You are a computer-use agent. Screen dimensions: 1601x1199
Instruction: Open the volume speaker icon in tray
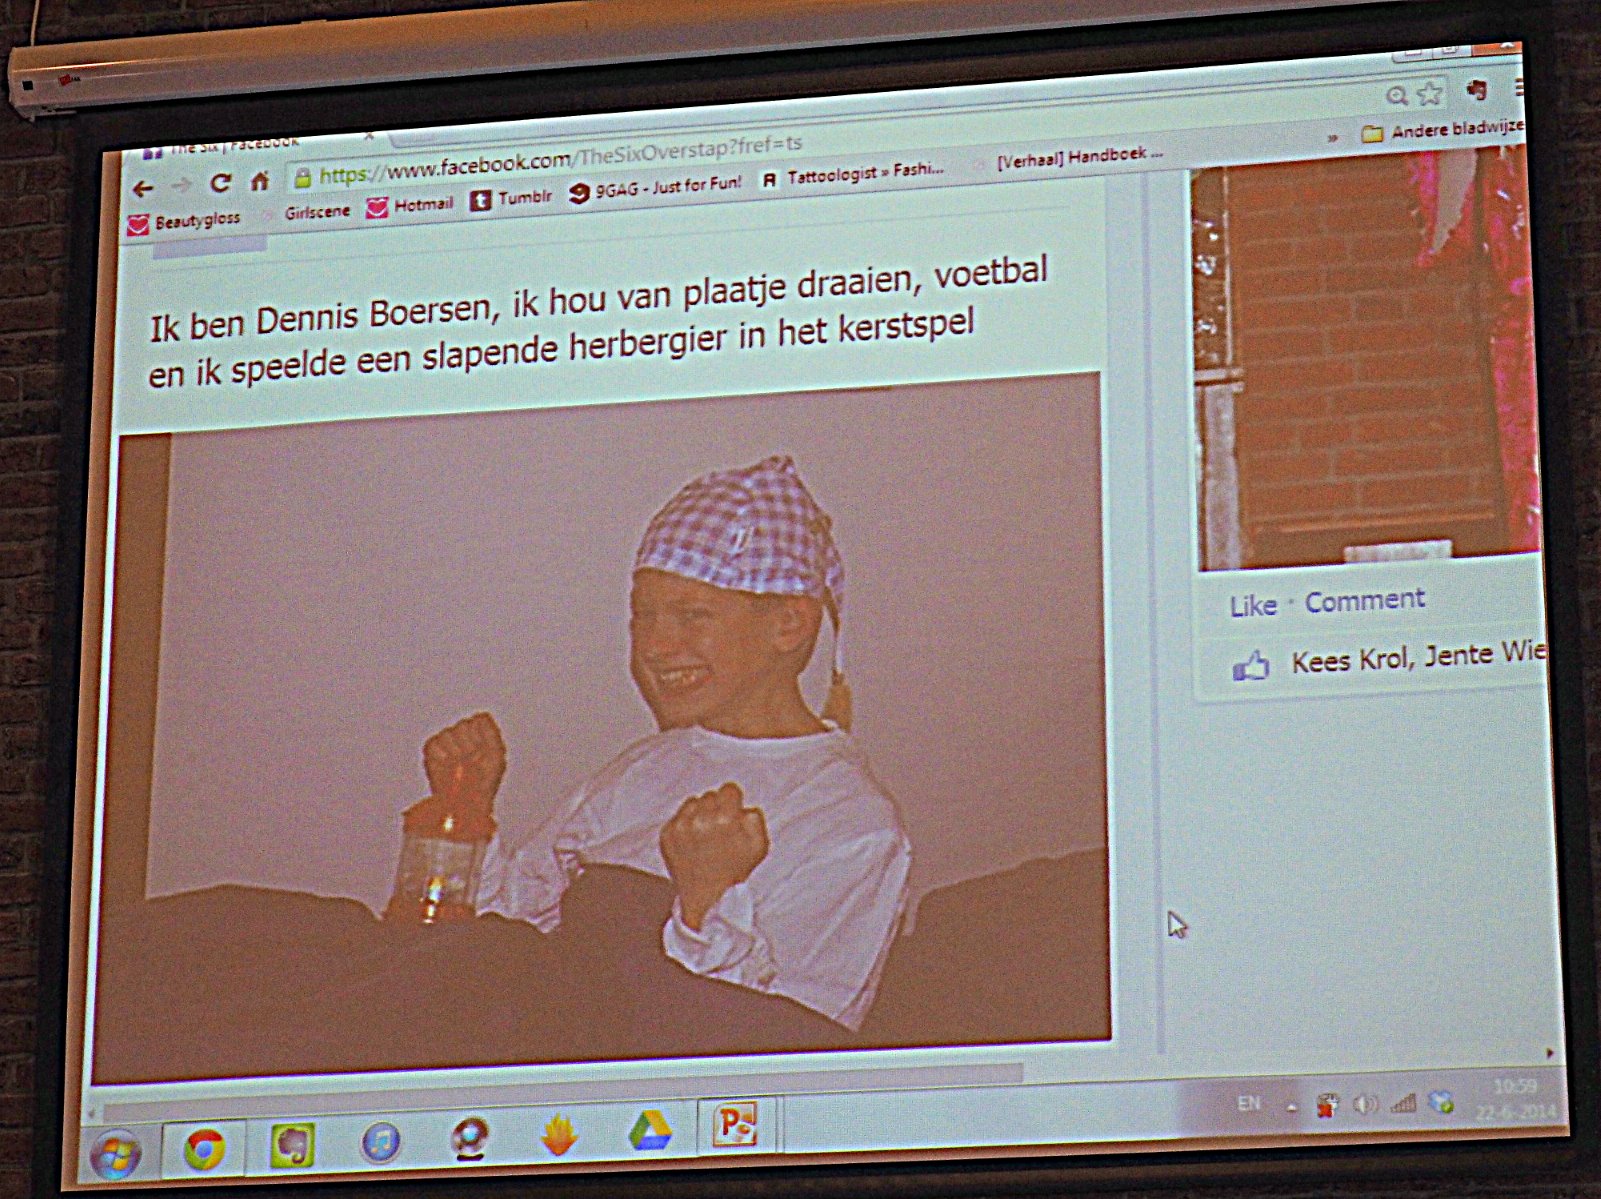pyautogui.click(x=1365, y=1103)
